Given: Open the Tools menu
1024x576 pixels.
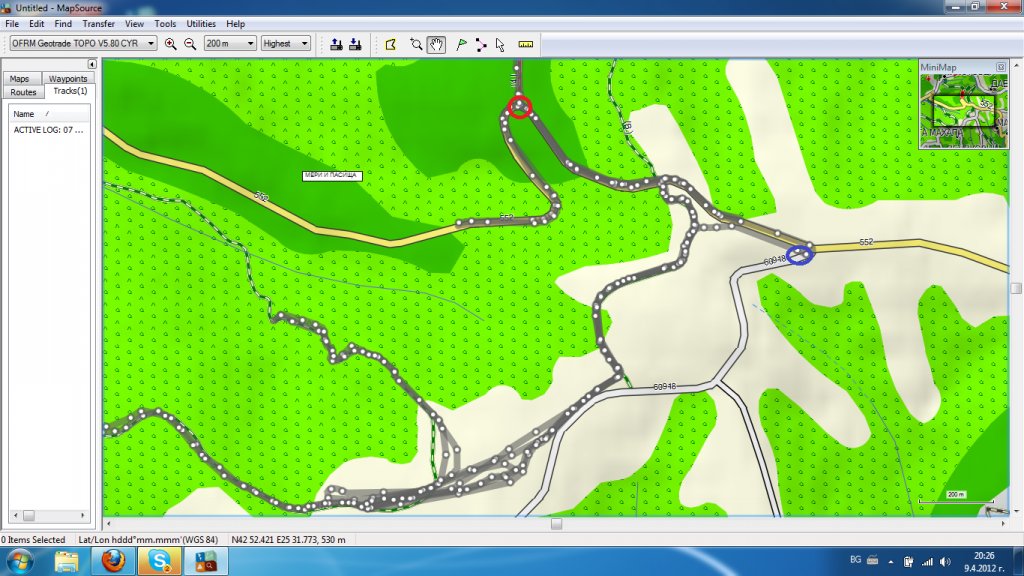Looking at the screenshot, I should [165, 24].
